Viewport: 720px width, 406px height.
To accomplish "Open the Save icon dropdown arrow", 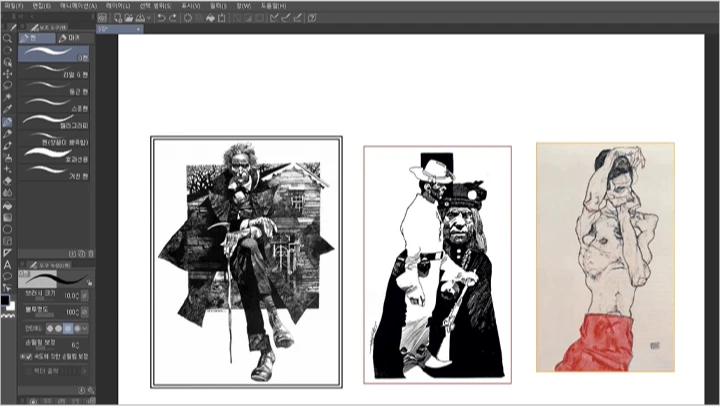I will point(148,18).
